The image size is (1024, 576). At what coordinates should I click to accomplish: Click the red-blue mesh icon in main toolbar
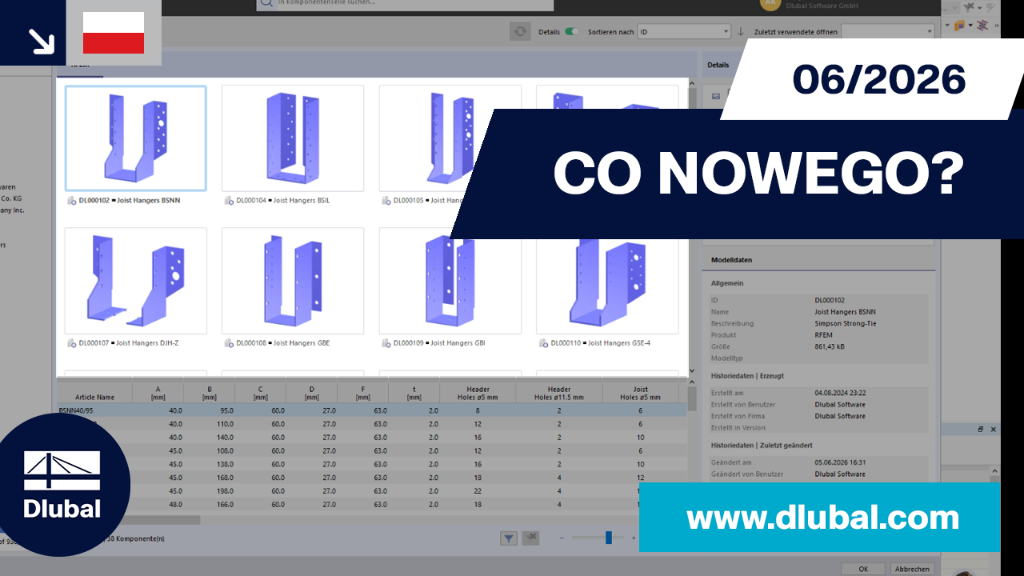pos(982,25)
